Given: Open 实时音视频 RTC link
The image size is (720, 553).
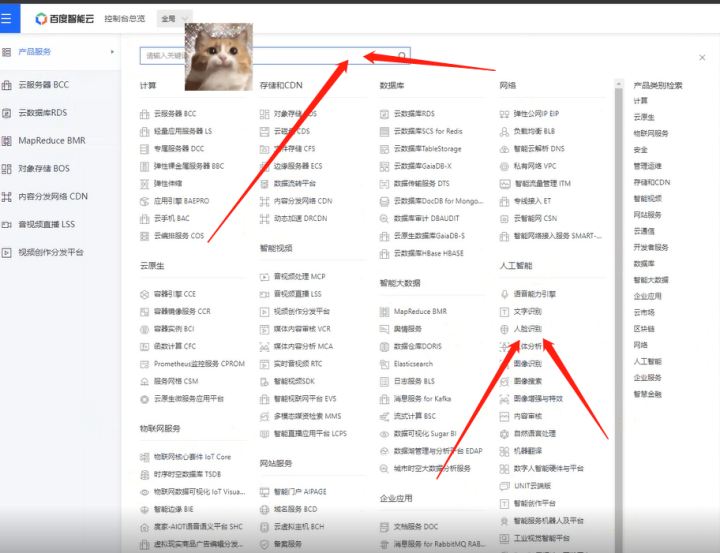Looking at the screenshot, I should [x=298, y=364].
